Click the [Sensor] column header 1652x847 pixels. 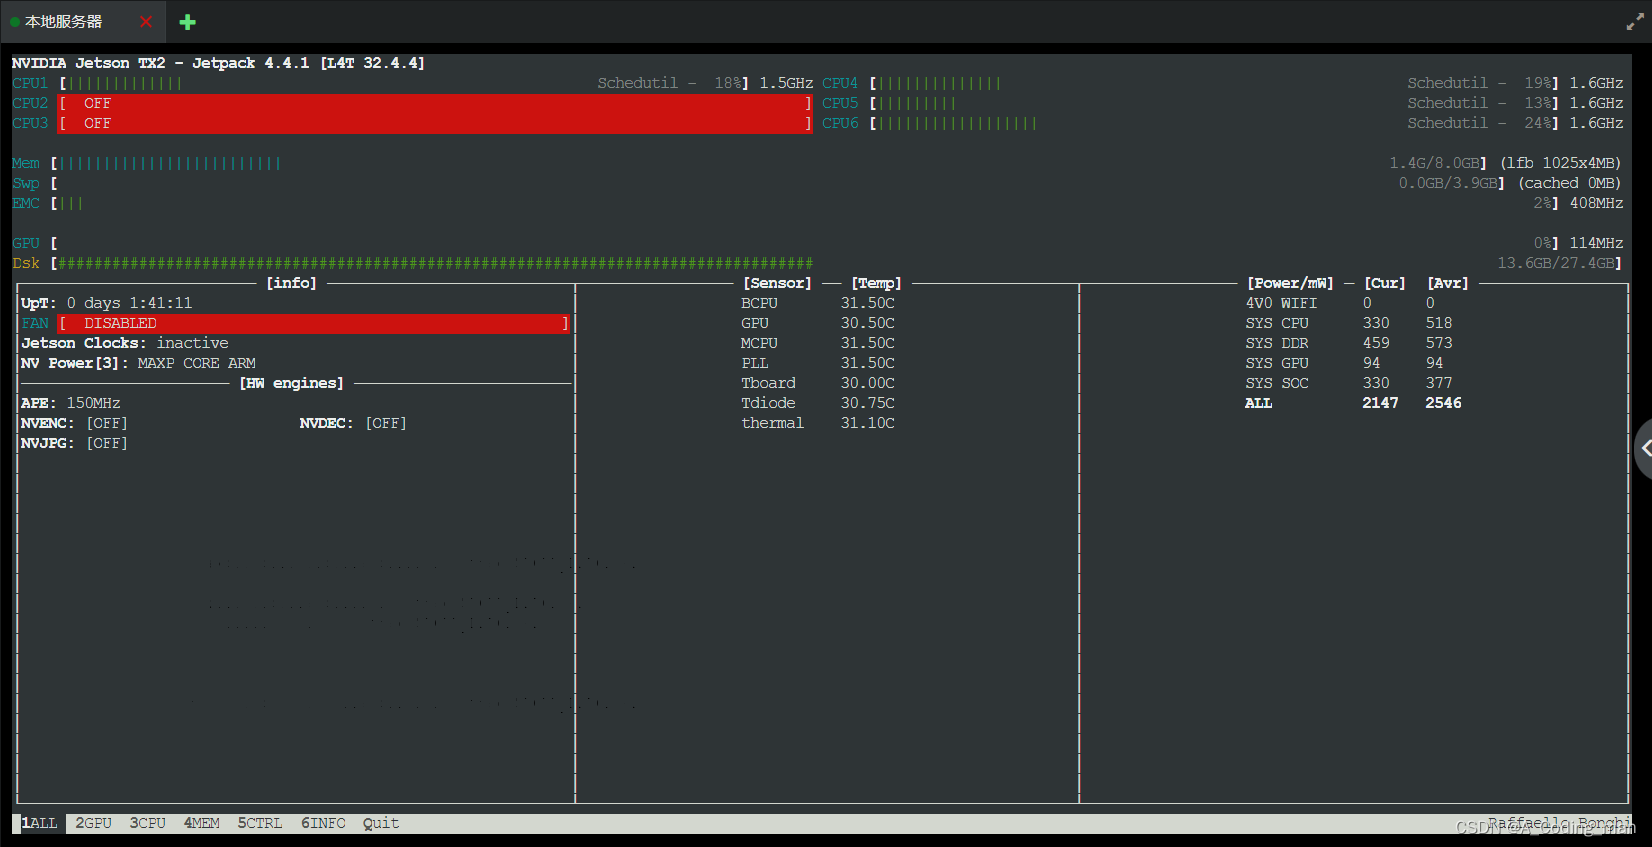coord(777,283)
